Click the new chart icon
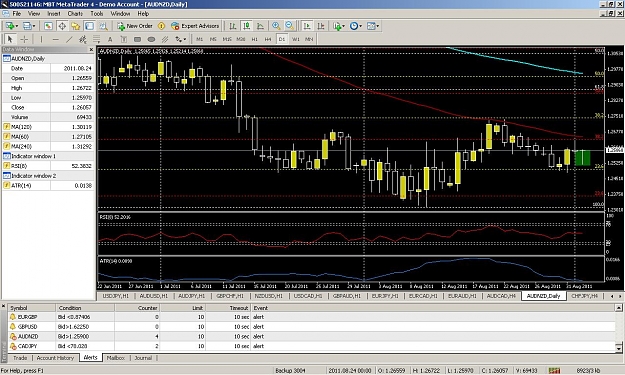The height and width of the screenshot is (375, 625). pyautogui.click(x=9, y=26)
